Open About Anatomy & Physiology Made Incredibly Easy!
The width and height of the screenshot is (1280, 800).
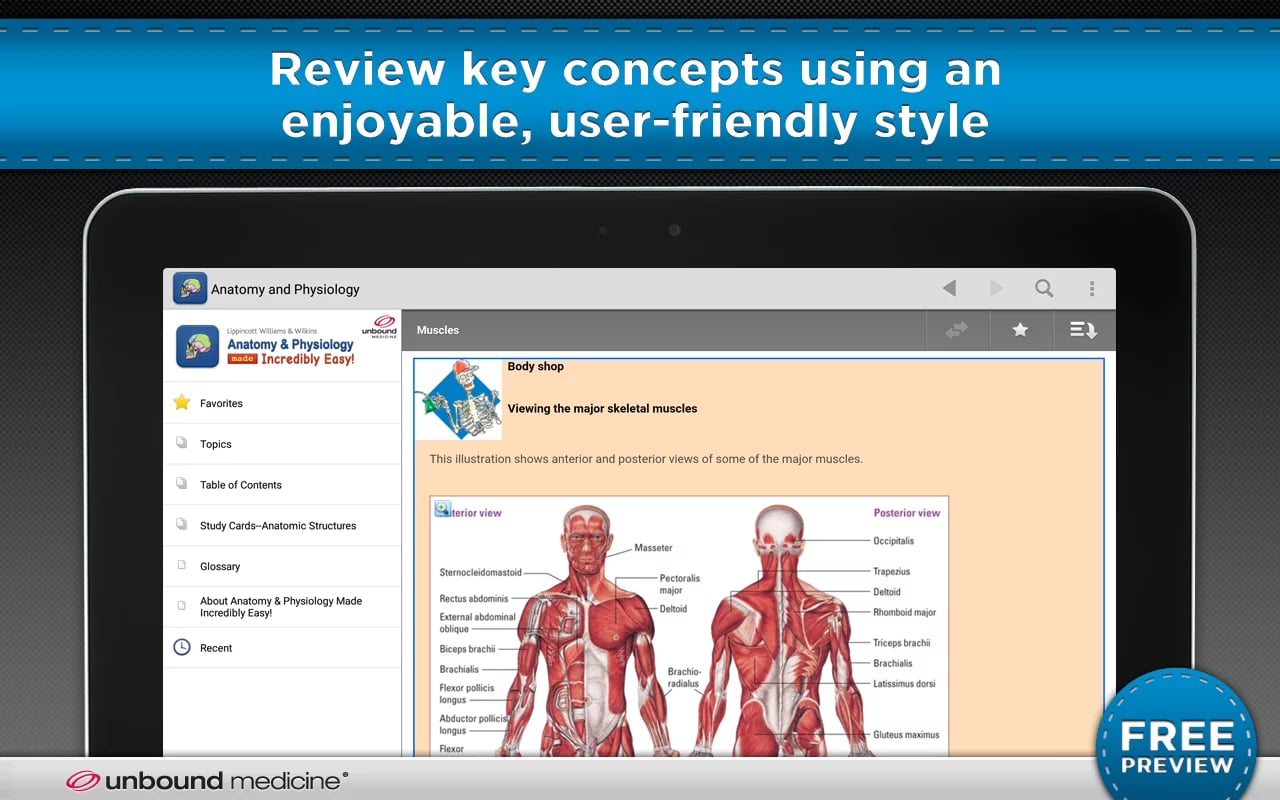point(282,607)
